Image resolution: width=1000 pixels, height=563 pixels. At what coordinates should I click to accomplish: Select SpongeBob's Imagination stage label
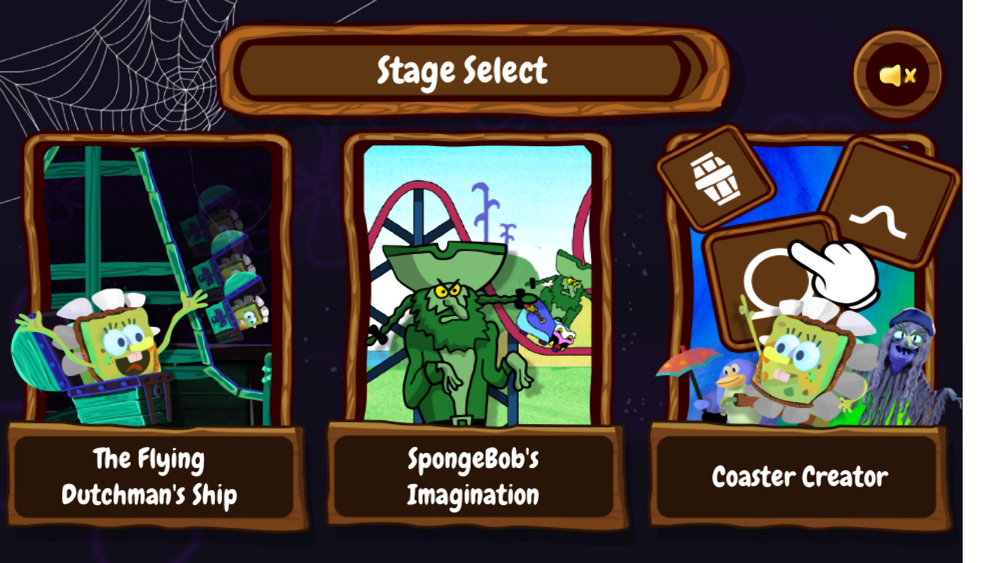(473, 476)
